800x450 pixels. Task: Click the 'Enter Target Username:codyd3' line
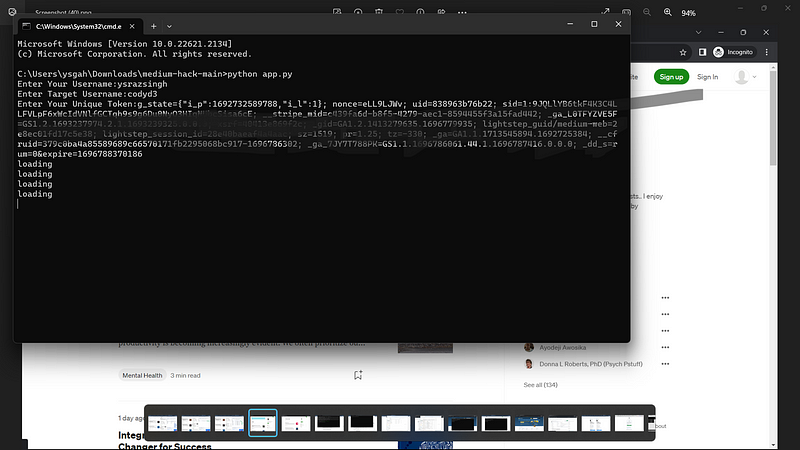pyautogui.click(x=87, y=94)
